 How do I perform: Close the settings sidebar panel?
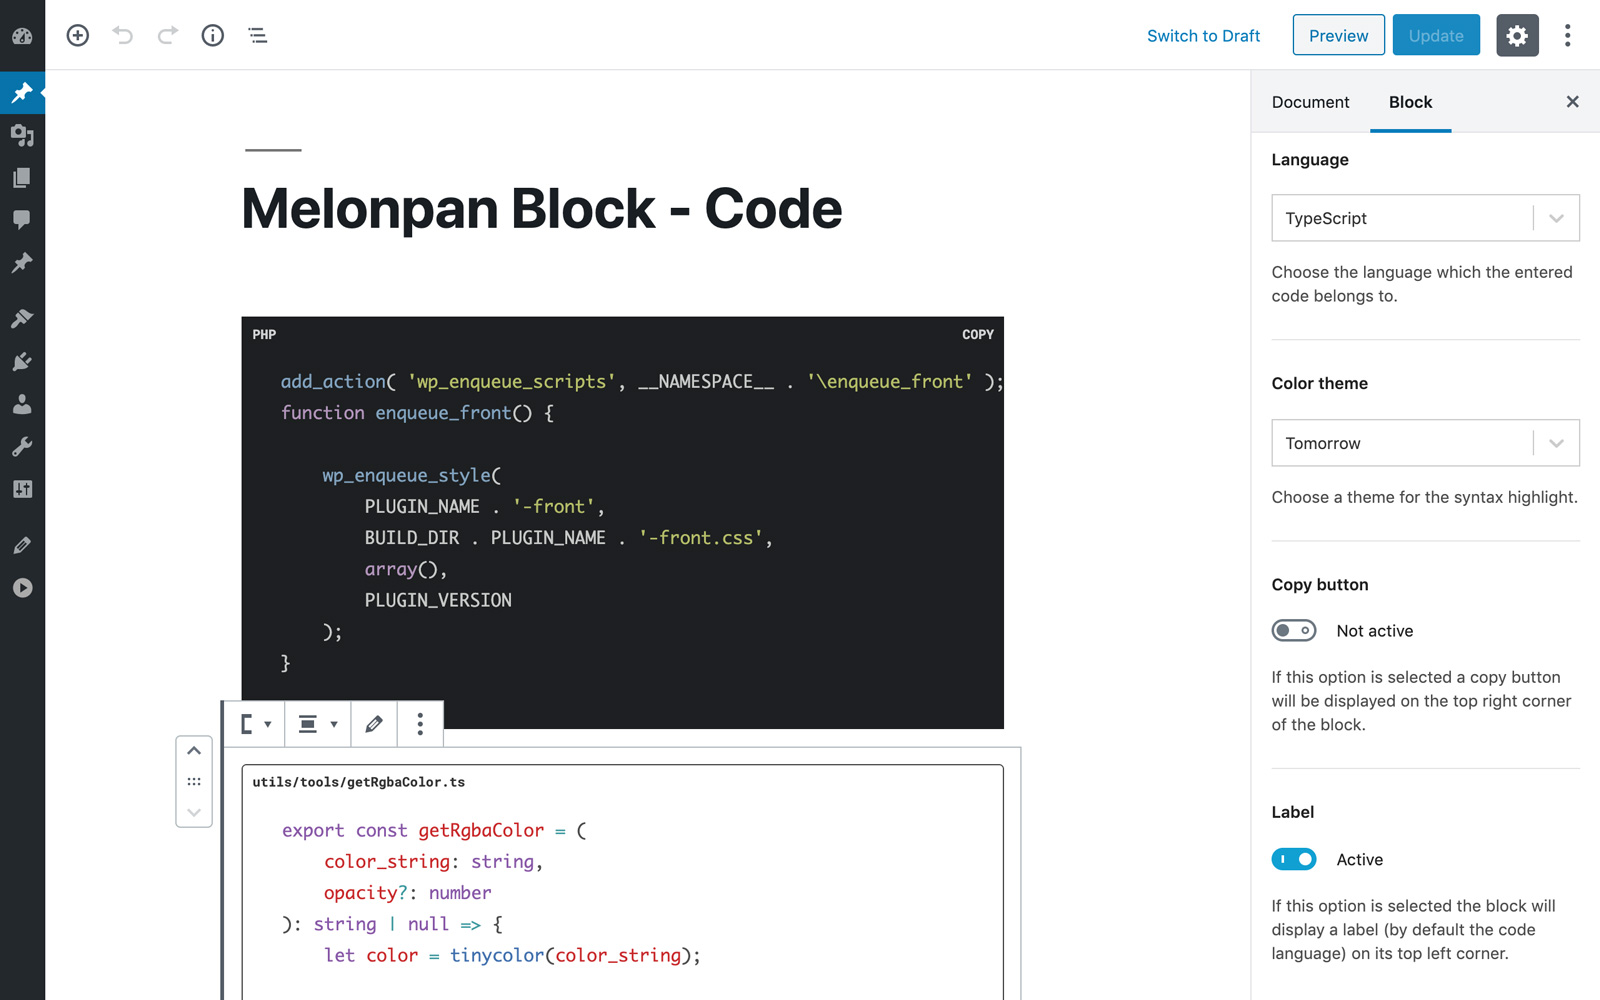tap(1572, 102)
